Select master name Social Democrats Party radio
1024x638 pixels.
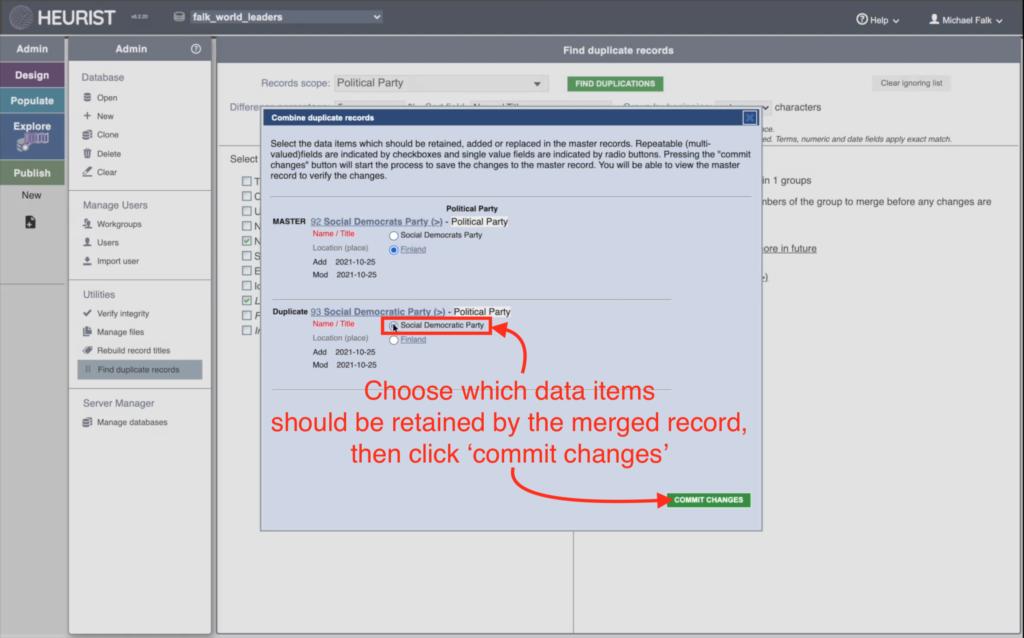click(393, 236)
